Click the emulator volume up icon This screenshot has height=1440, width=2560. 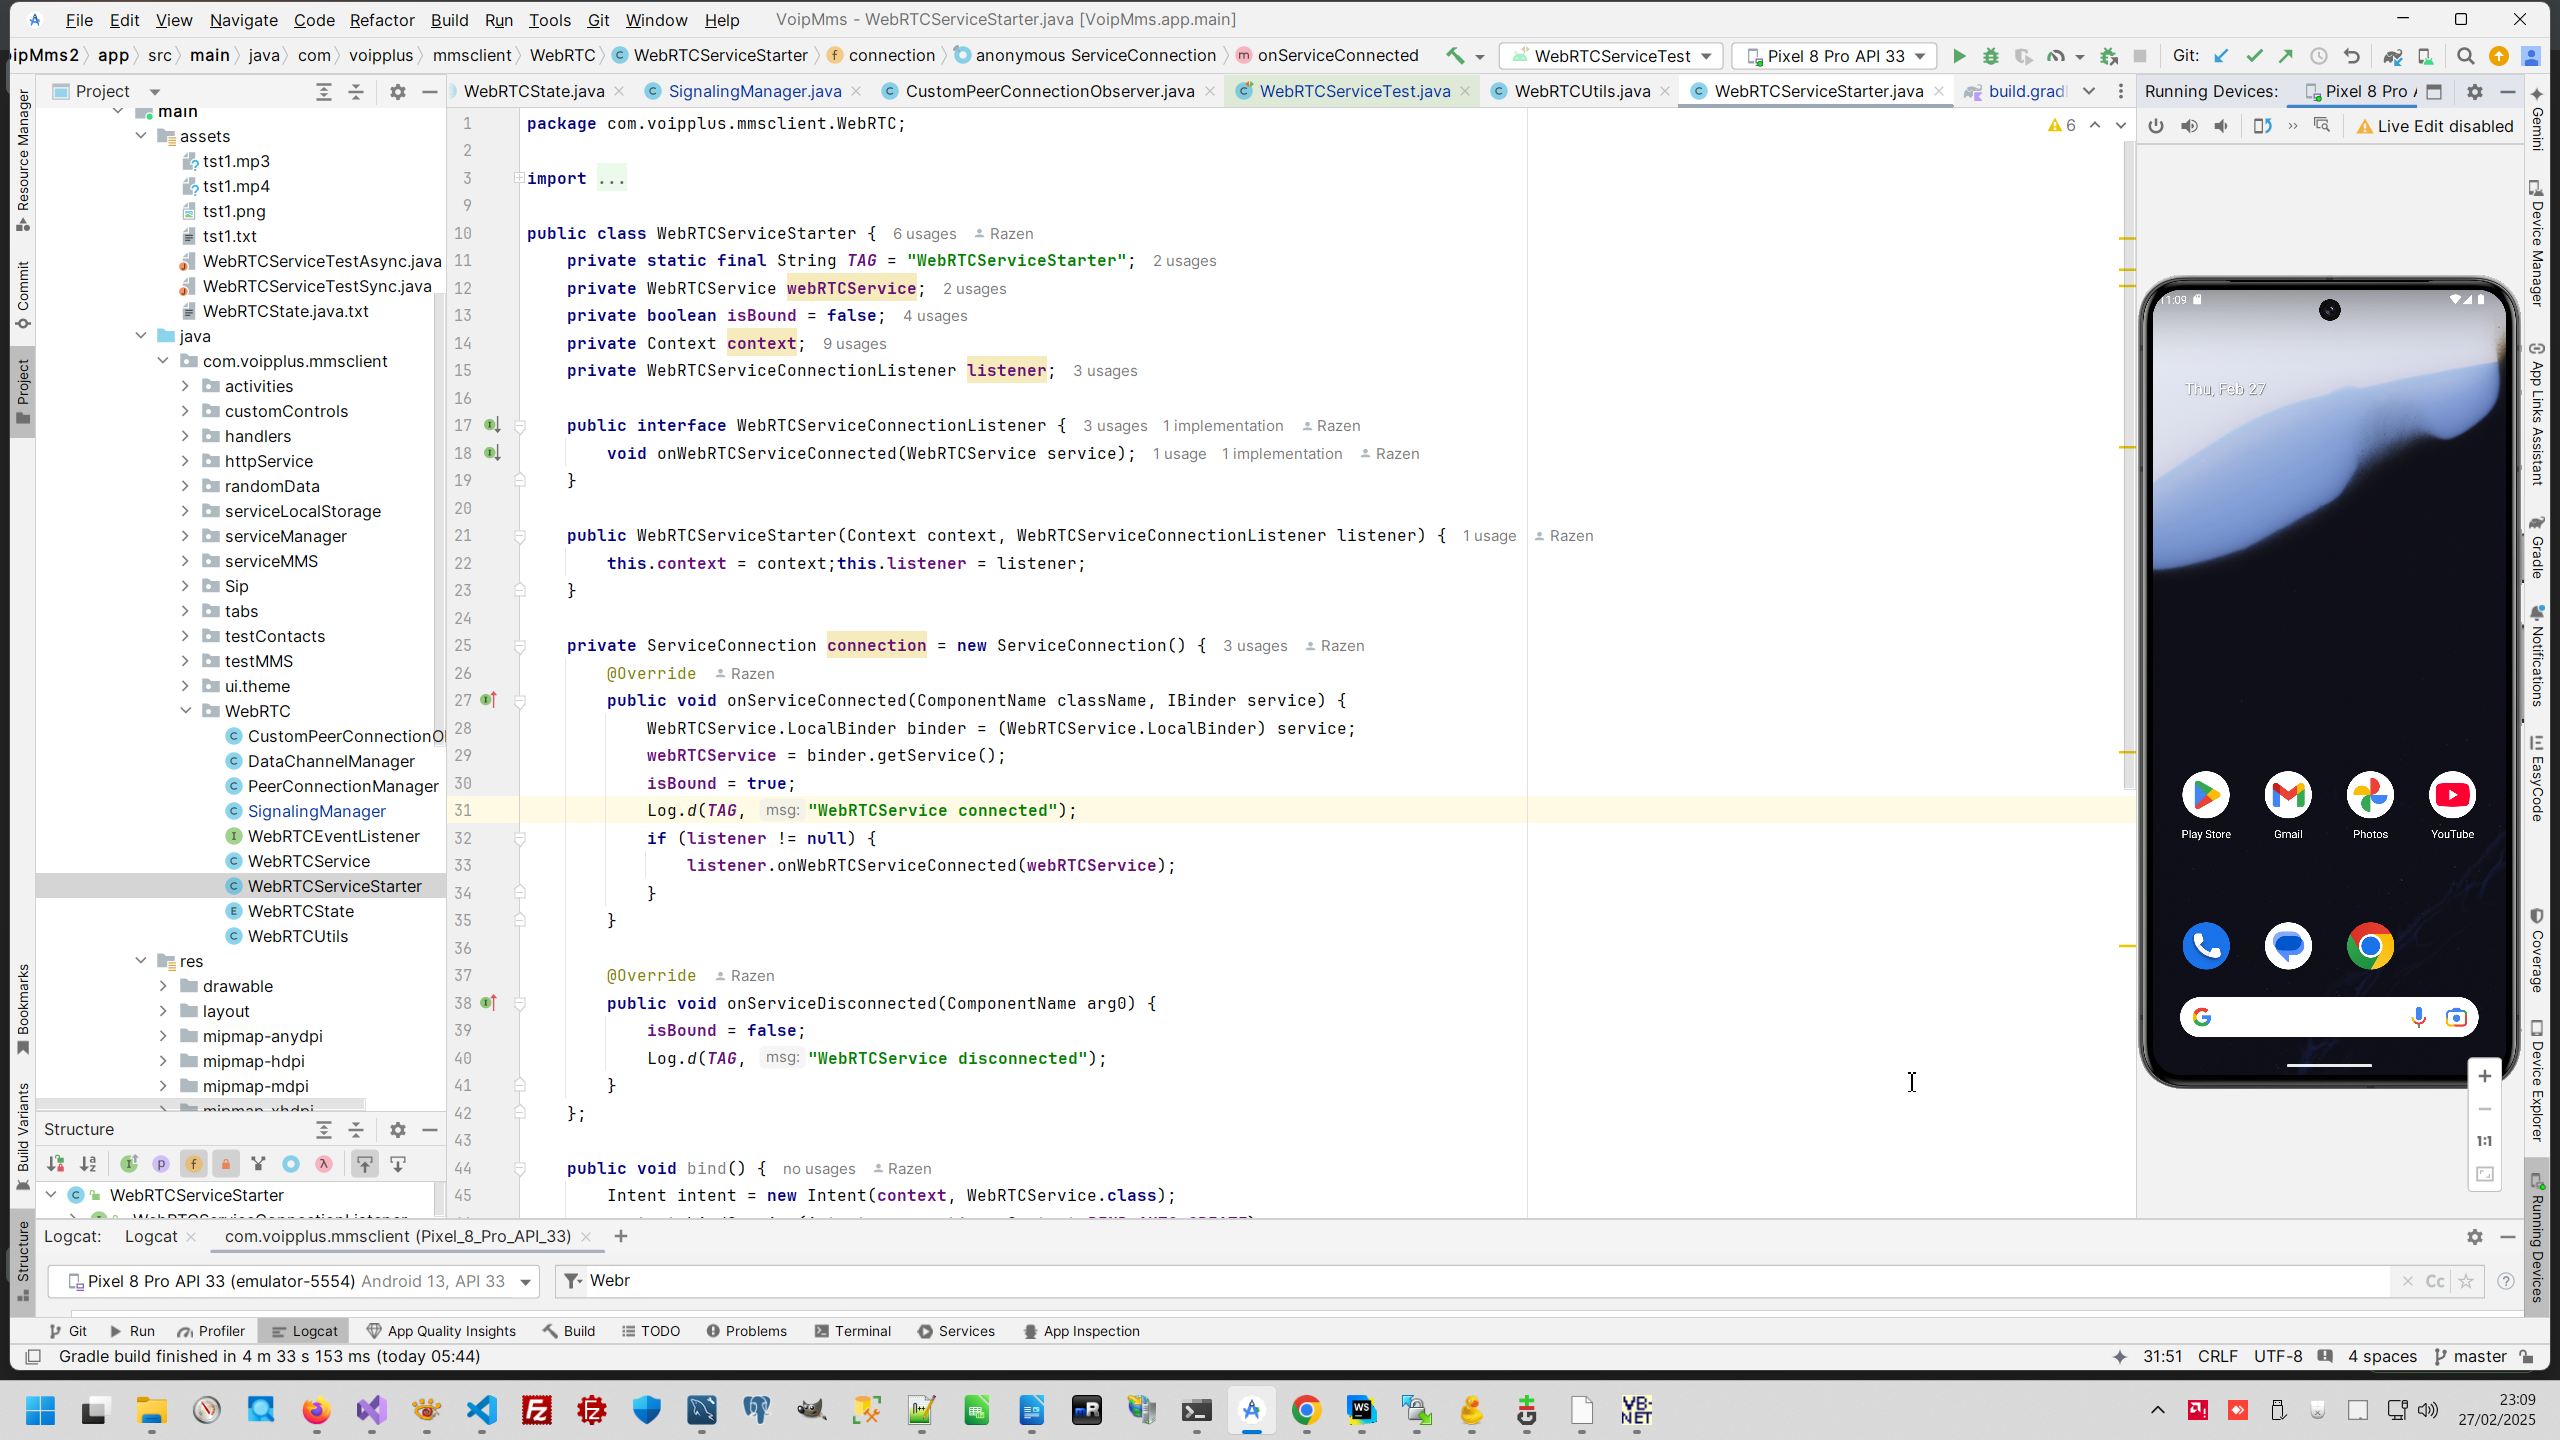[2189, 126]
